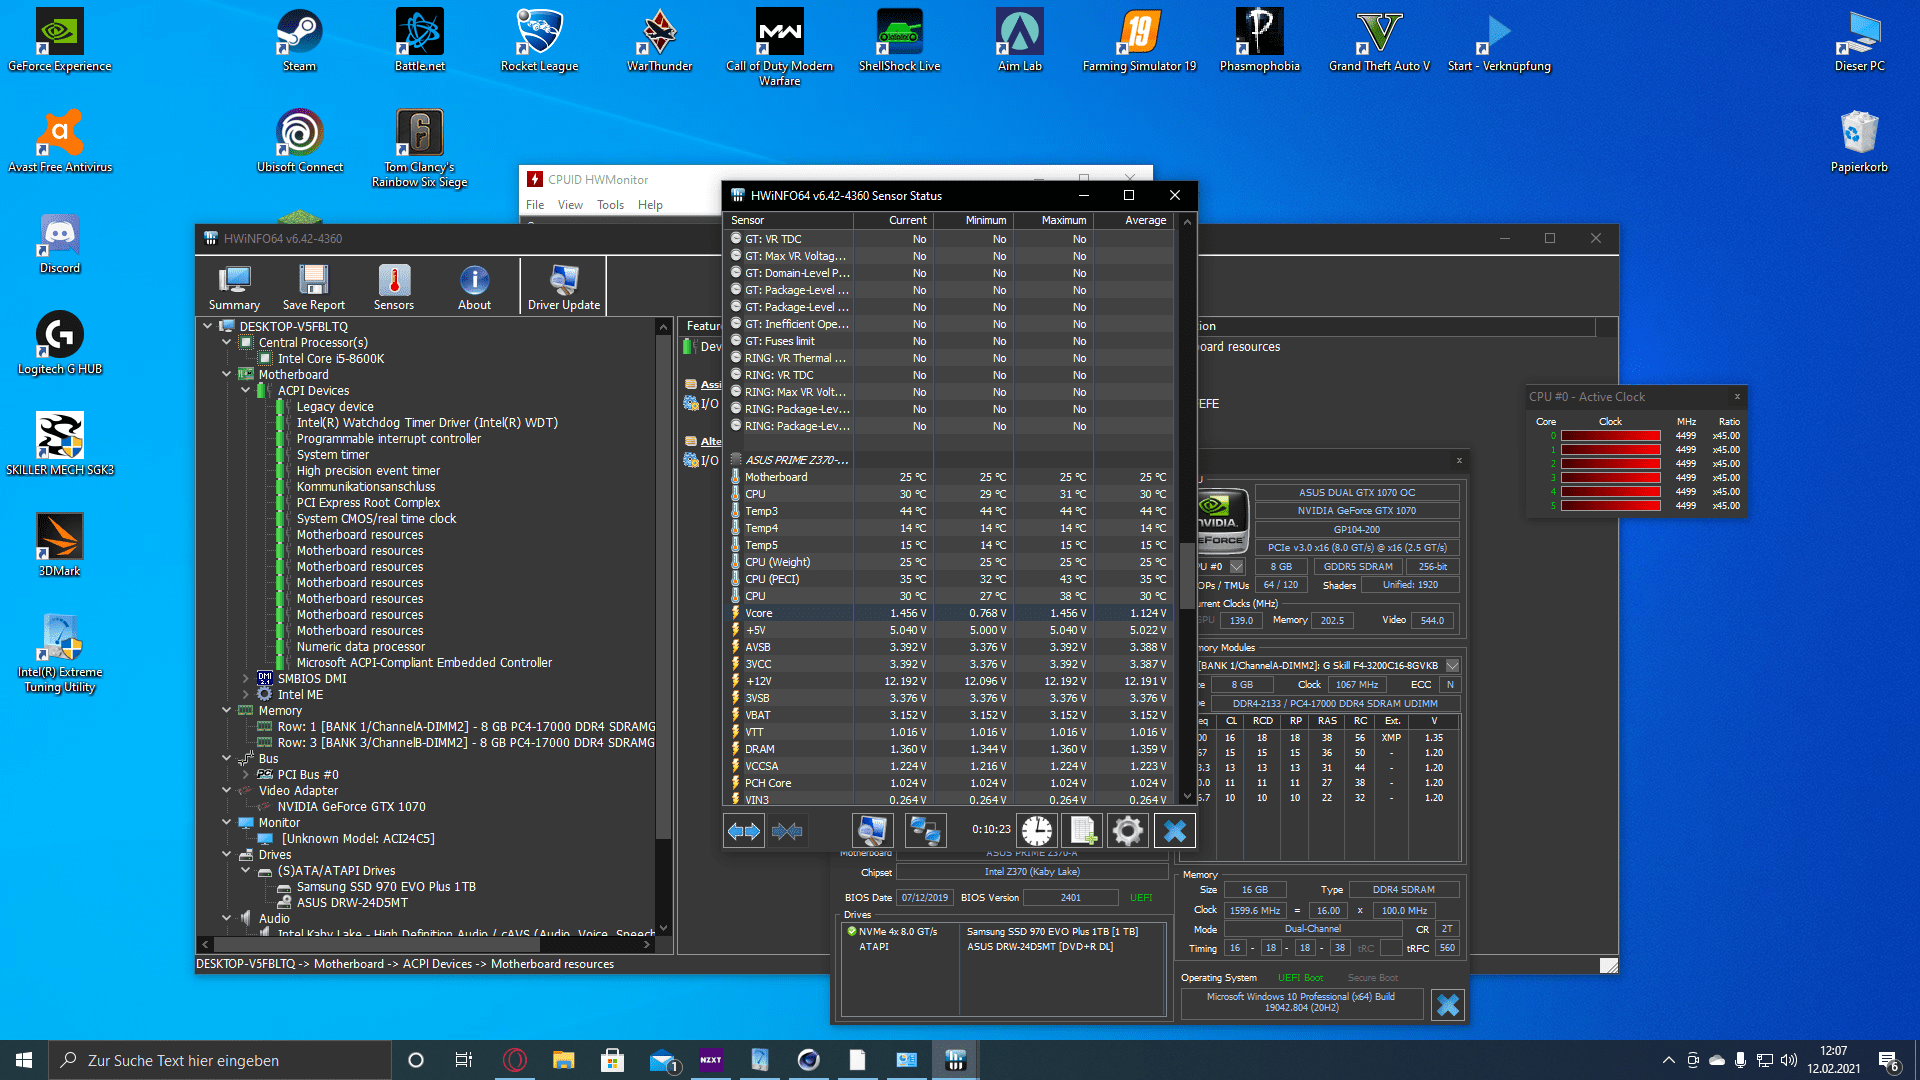Image resolution: width=1920 pixels, height=1080 pixels.
Task: Expand PCI Bus #0 node
Action: click(246, 774)
